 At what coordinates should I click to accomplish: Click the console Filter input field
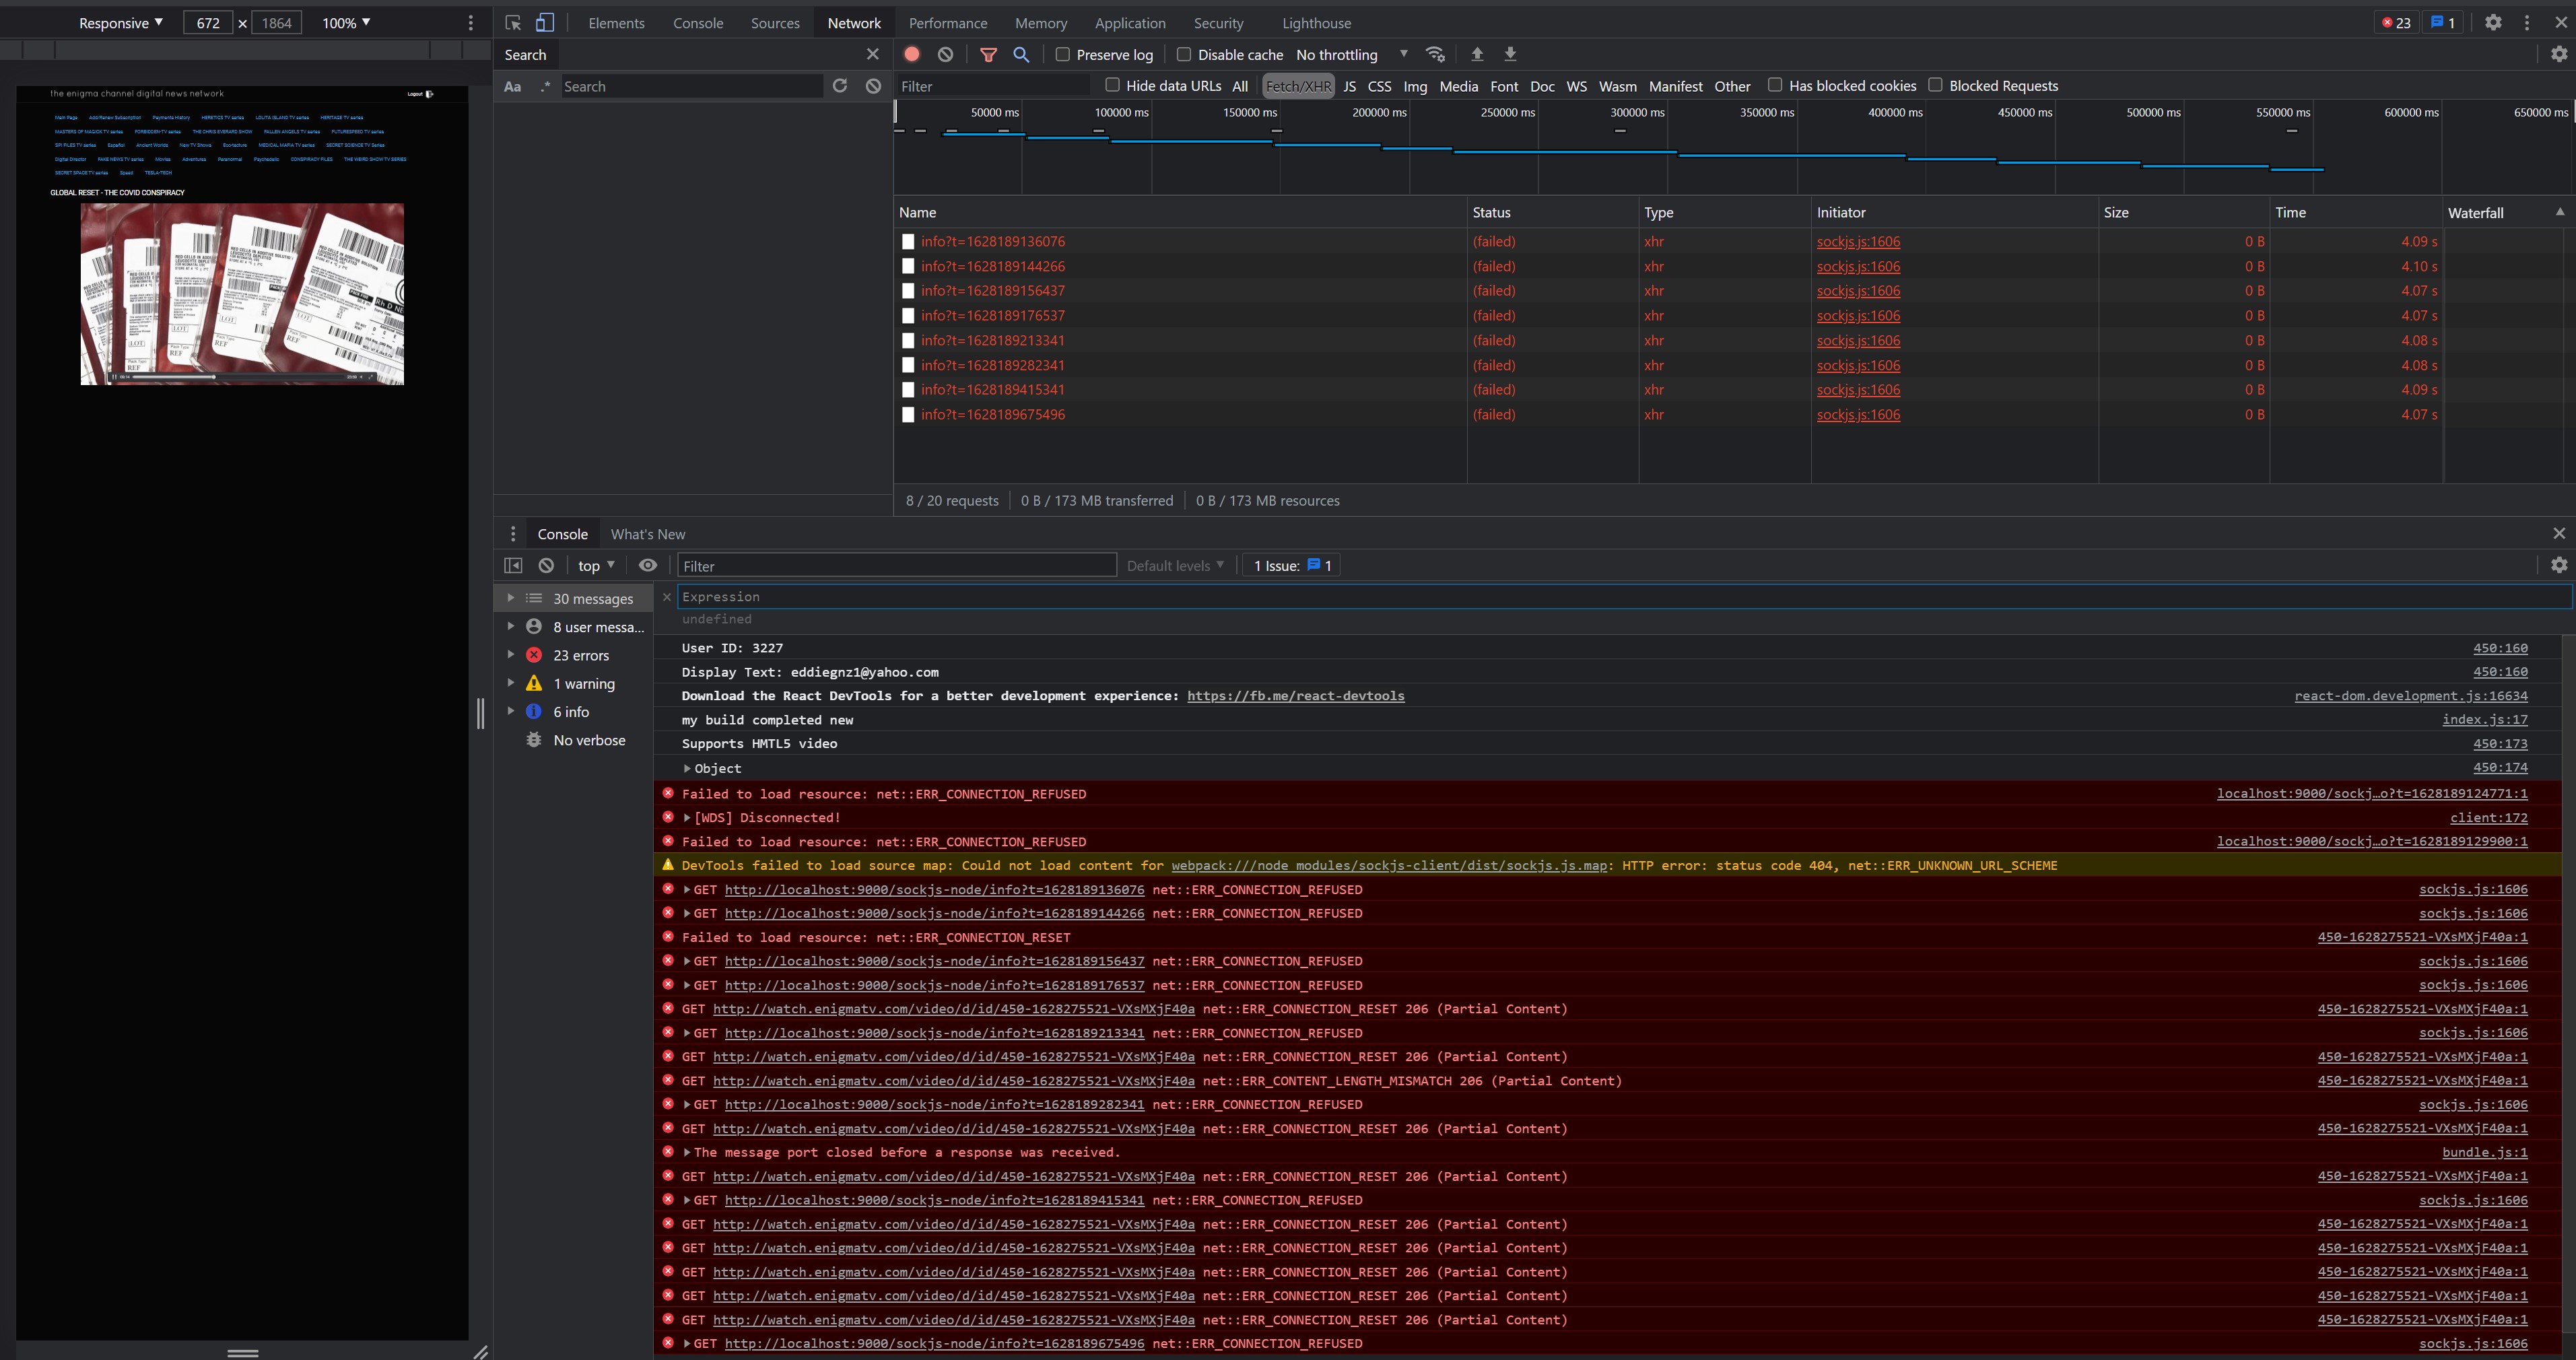point(896,565)
